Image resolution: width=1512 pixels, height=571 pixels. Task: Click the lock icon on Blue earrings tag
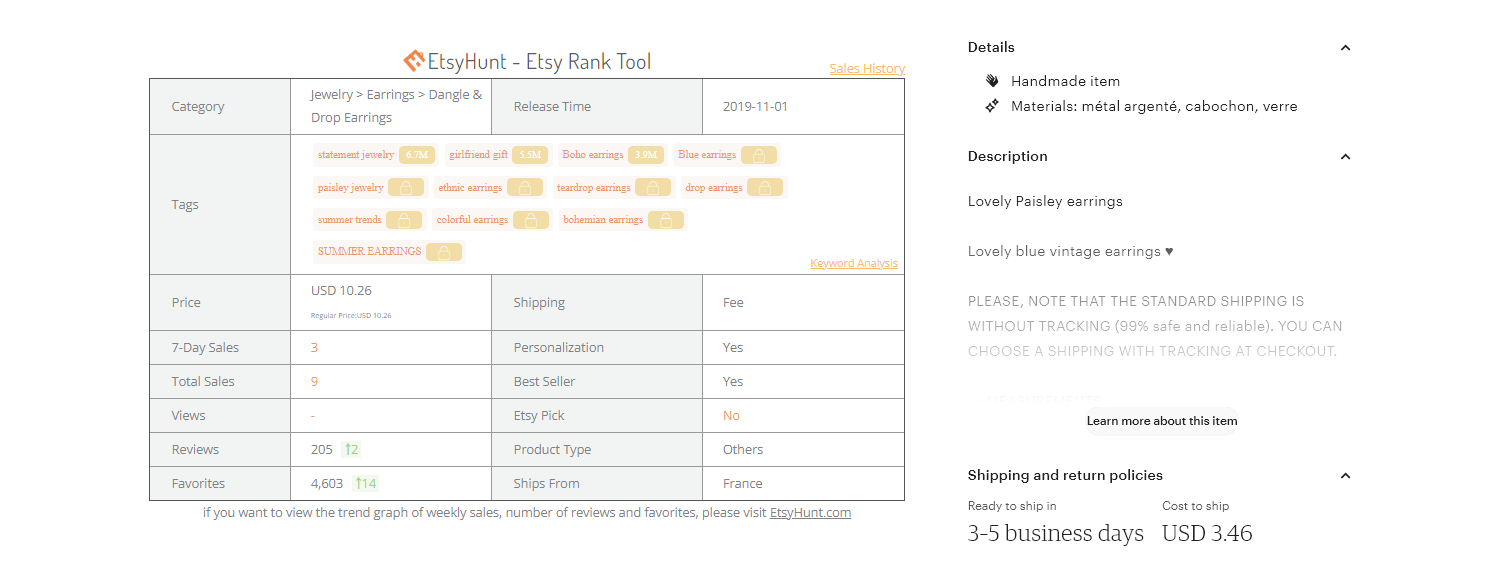(759, 155)
